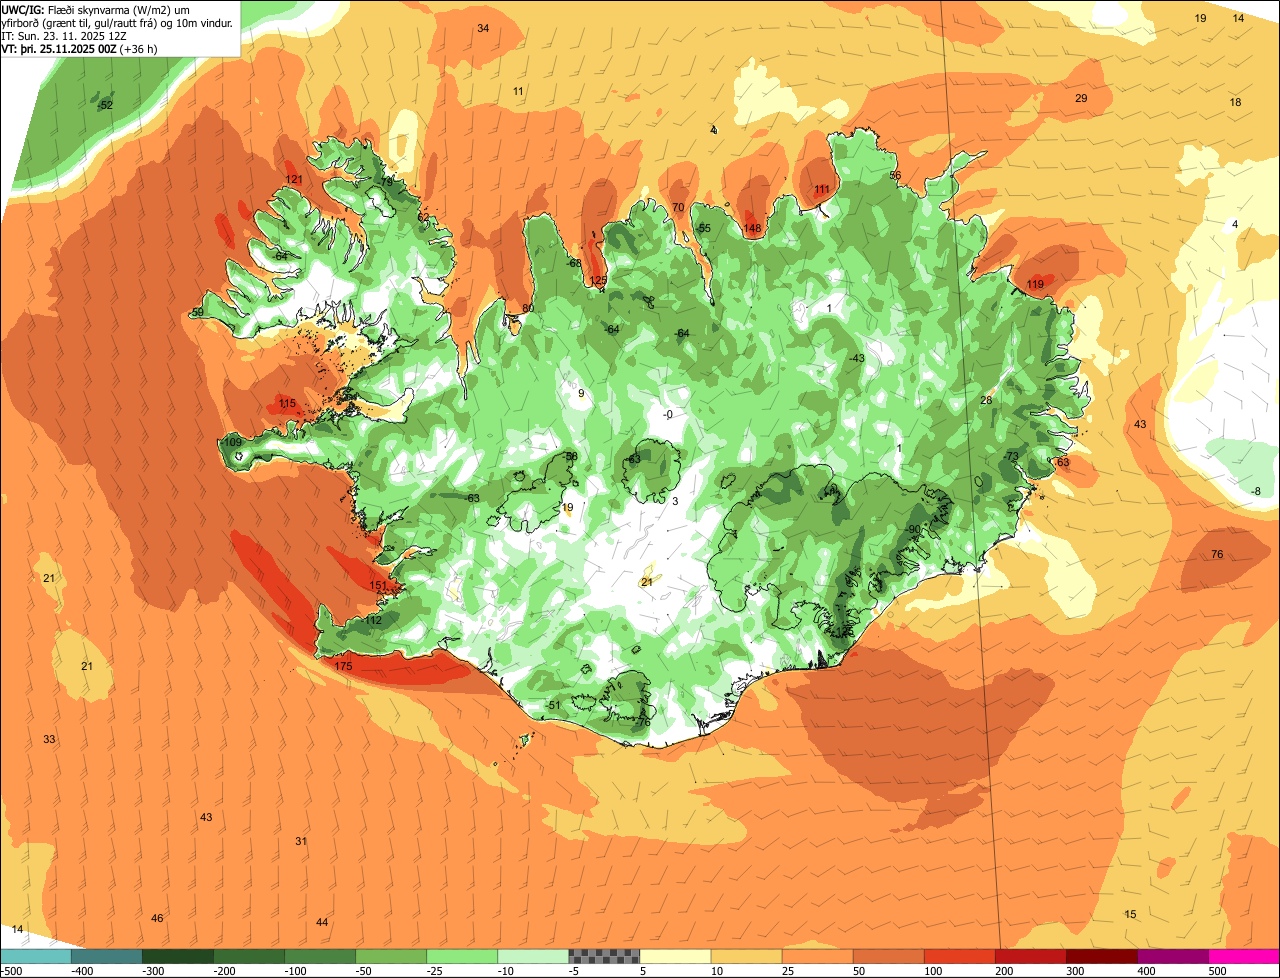
Task: Click the '-52' value in the top-left green area
Action: [x=106, y=105]
